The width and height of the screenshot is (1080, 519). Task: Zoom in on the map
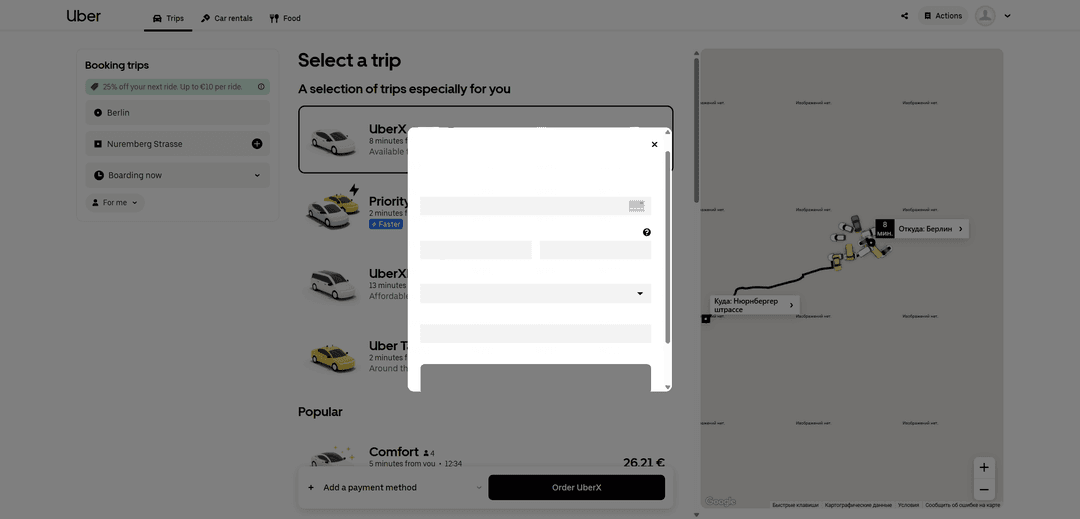pyautogui.click(x=984, y=467)
